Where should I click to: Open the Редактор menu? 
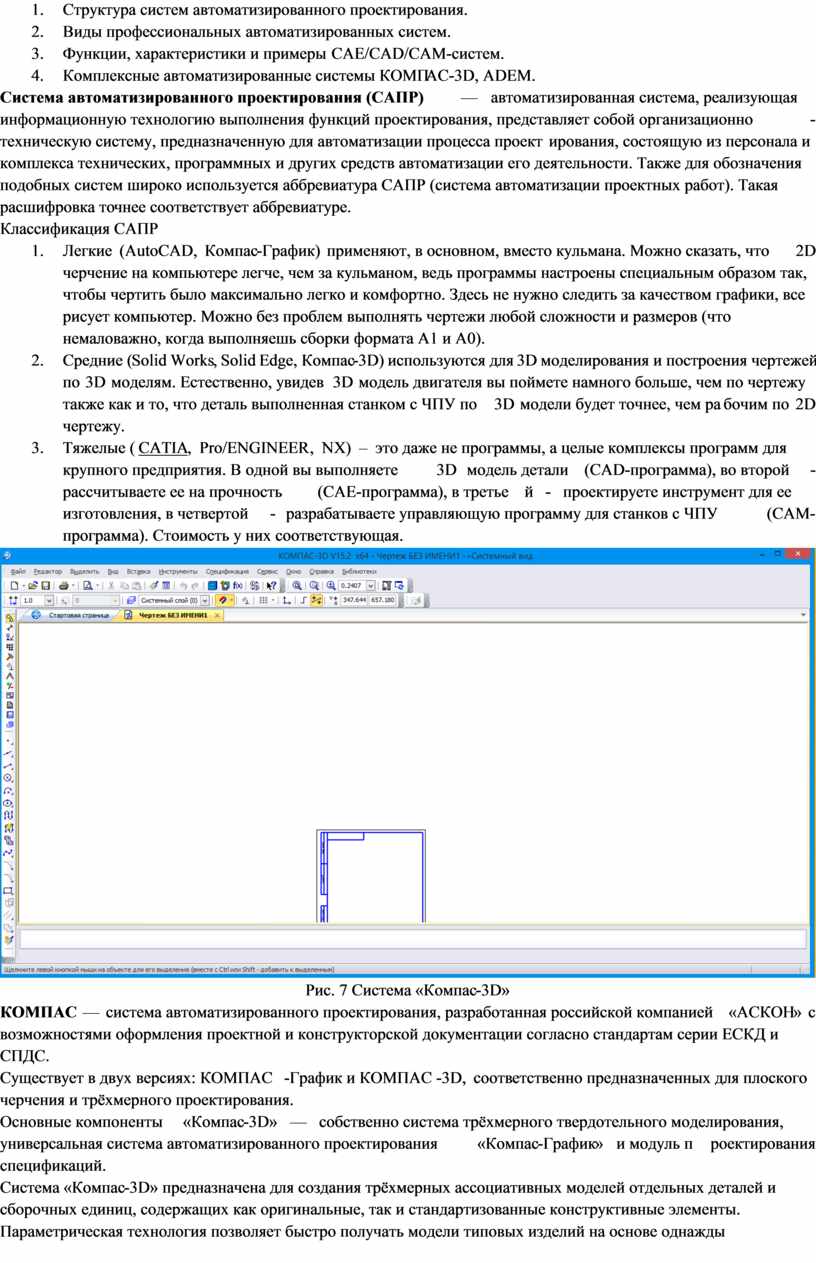47,570
